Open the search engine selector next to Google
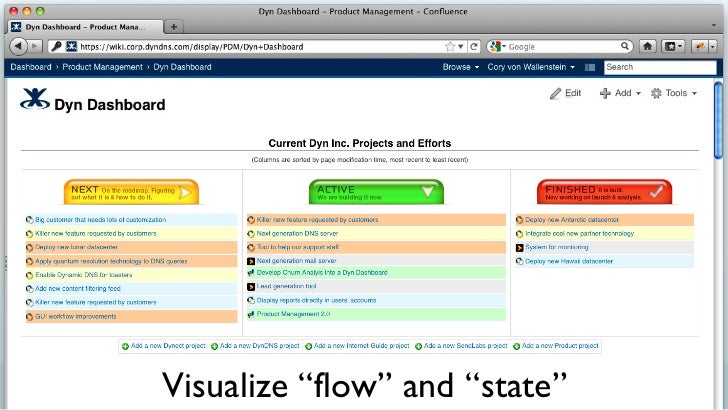This screenshot has height=410, width=728. pyautogui.click(x=497, y=46)
